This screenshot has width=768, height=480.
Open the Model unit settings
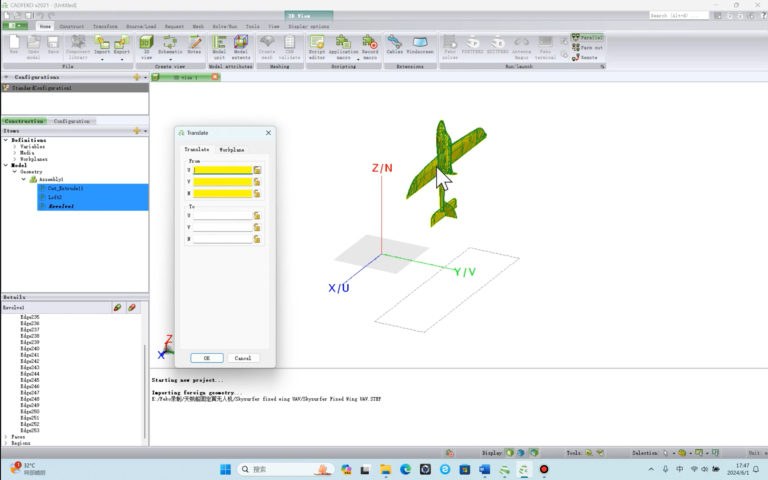(x=219, y=47)
